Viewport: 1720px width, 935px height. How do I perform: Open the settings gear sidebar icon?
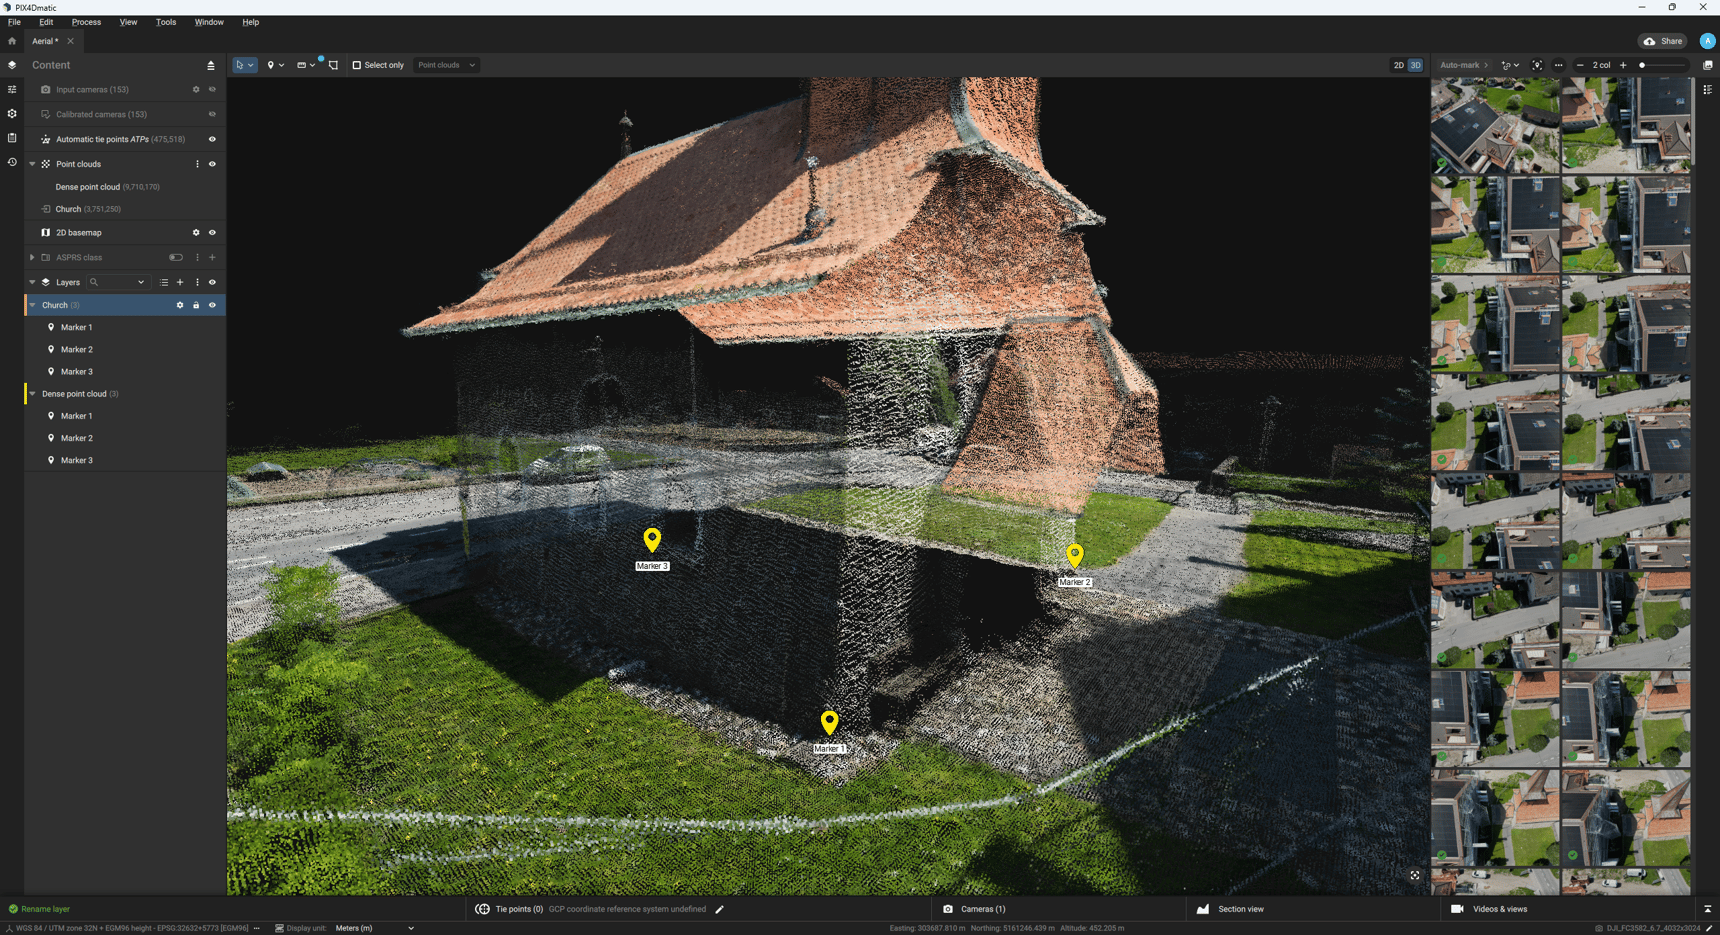(12, 114)
